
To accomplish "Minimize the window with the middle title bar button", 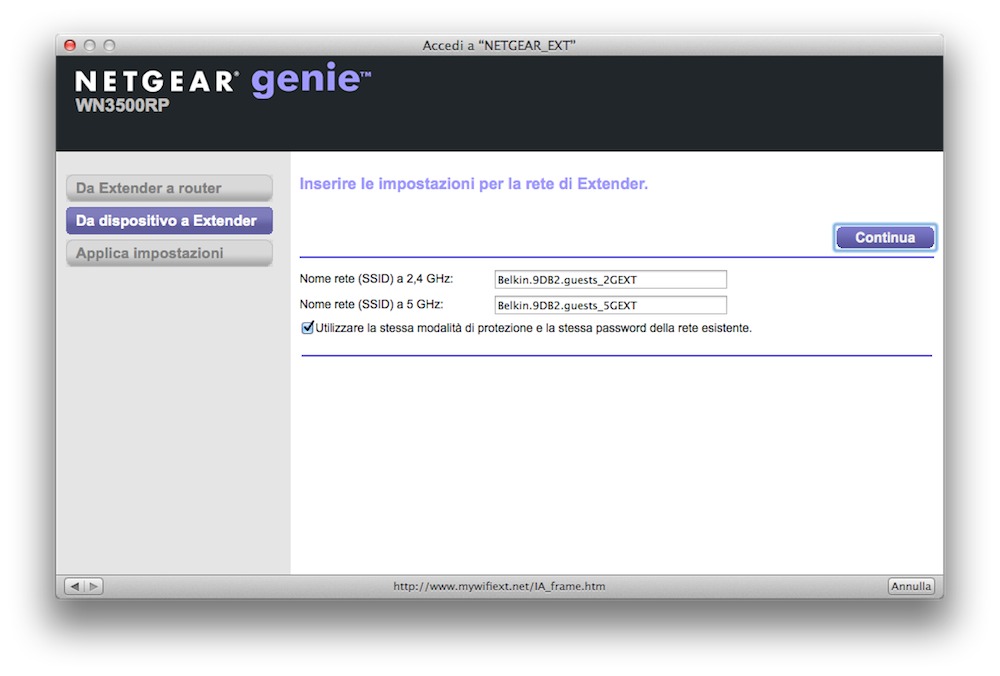I will tap(90, 45).
